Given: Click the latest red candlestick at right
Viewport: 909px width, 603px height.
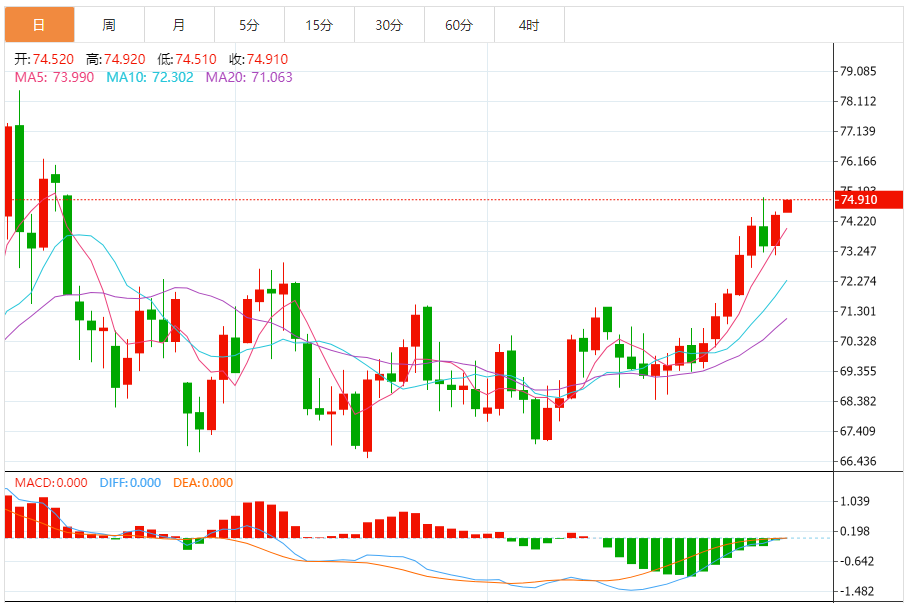Looking at the screenshot, I should pos(787,206).
